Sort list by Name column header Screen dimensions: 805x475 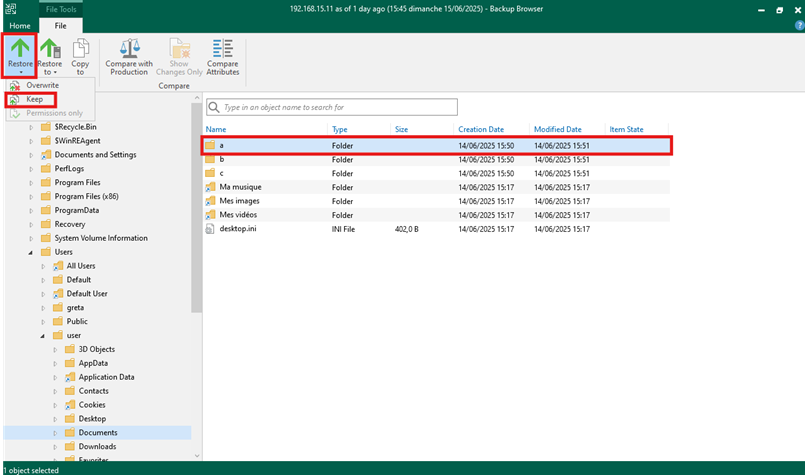click(x=216, y=129)
